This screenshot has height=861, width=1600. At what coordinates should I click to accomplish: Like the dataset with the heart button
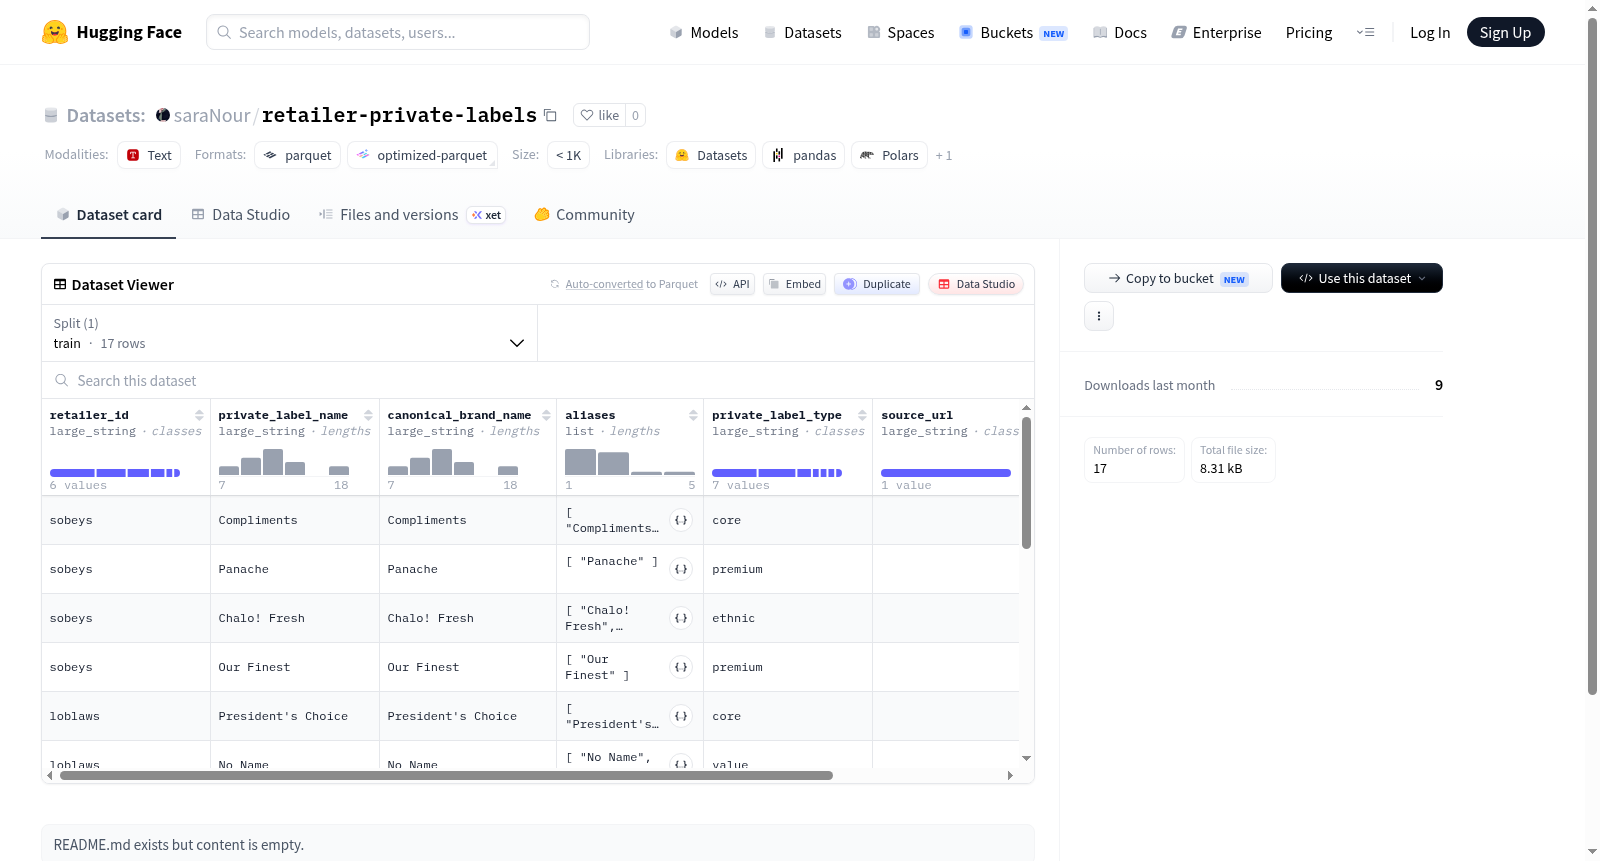599,115
